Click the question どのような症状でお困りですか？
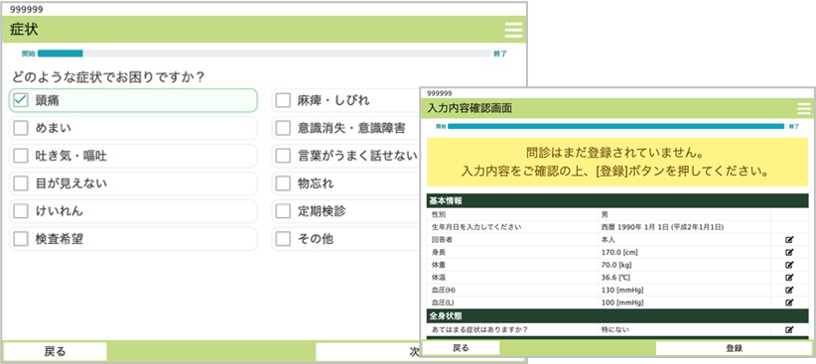This screenshot has width=816, height=364. coord(108,77)
